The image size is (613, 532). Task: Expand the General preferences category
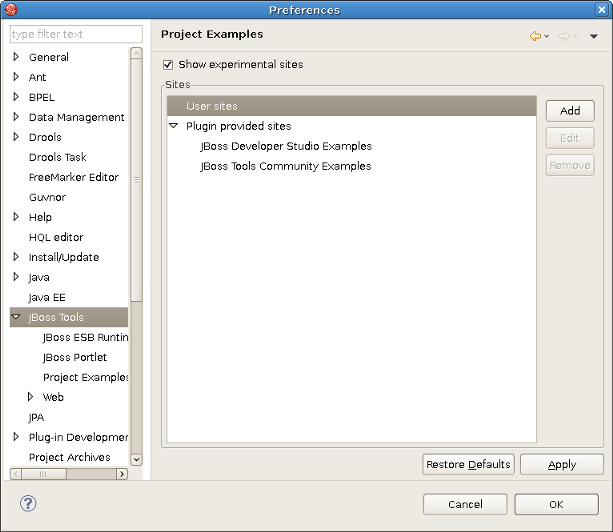[16, 57]
